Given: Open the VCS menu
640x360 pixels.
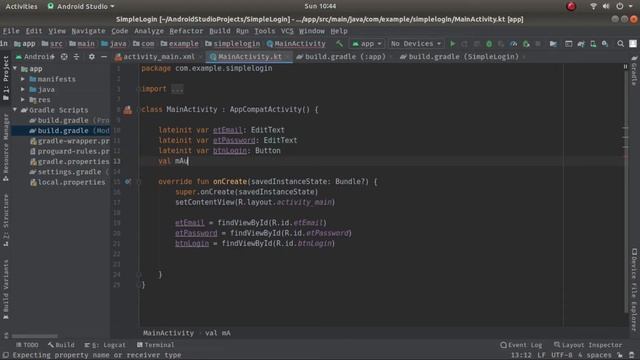Looking at the screenshot, I should 287,31.
